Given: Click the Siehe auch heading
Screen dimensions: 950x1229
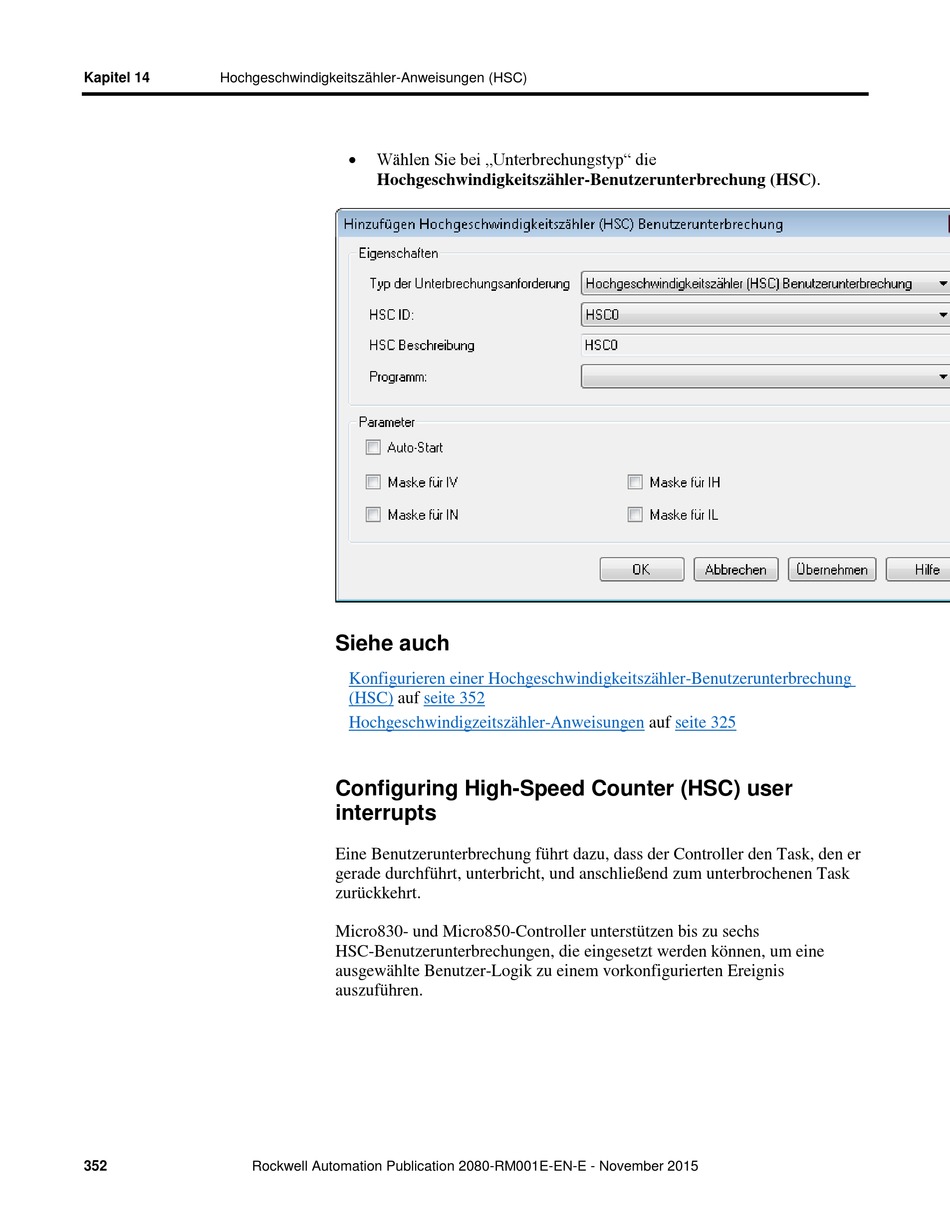Looking at the screenshot, I should 392,643.
